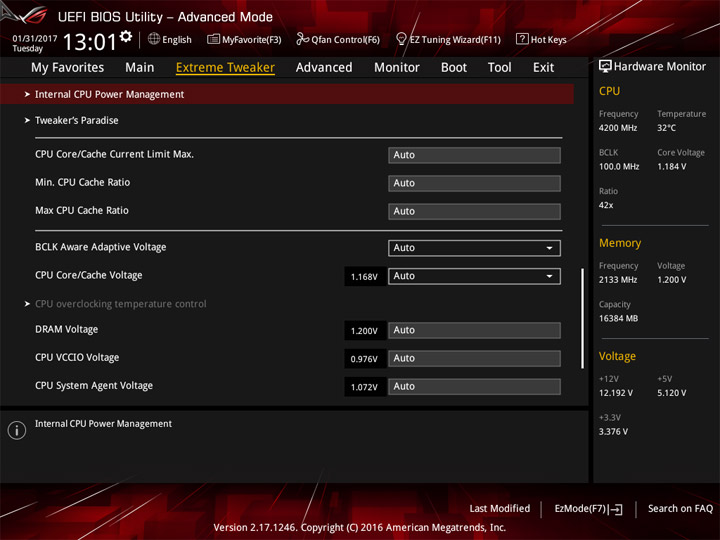The height and width of the screenshot is (540, 720).
Task: Click the 01/31/2017 Tuesday date
Action: tap(34, 43)
